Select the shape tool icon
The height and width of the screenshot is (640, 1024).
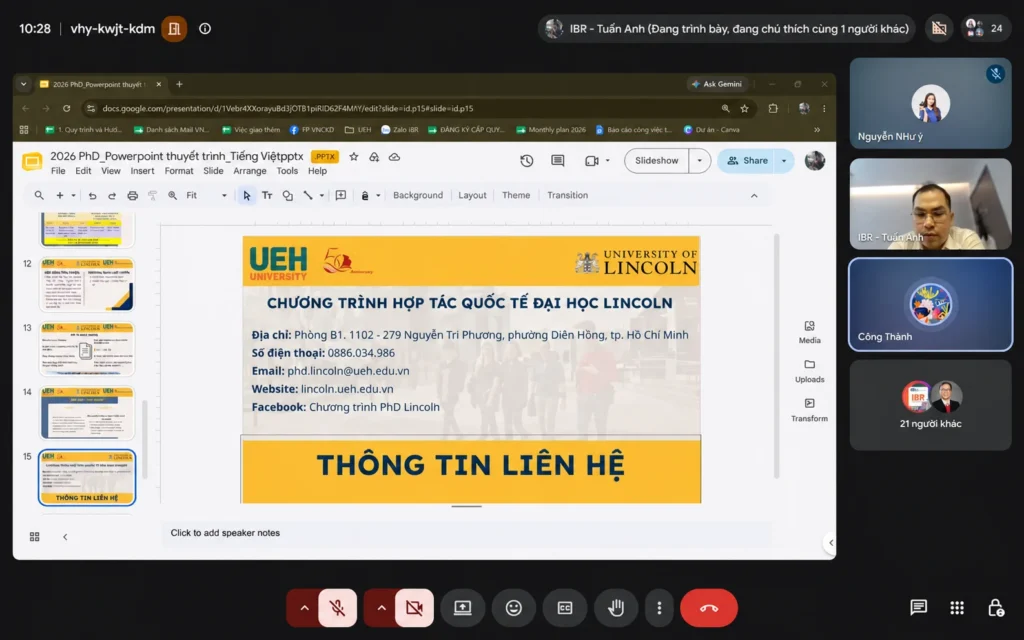click(287, 195)
